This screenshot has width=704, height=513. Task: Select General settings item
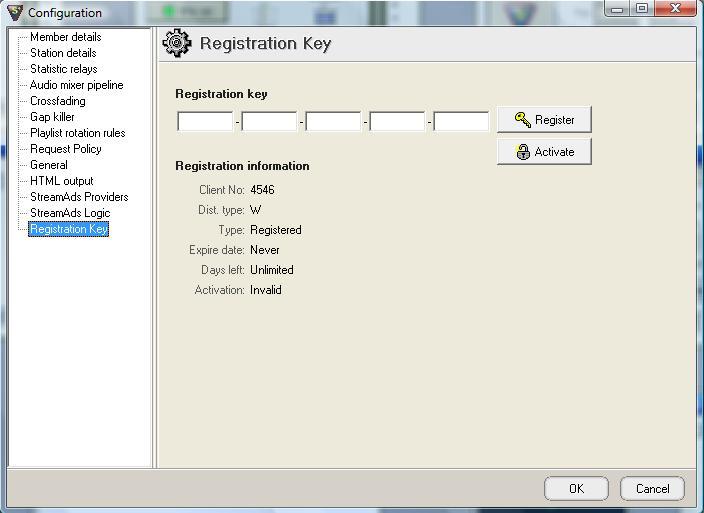point(48,165)
